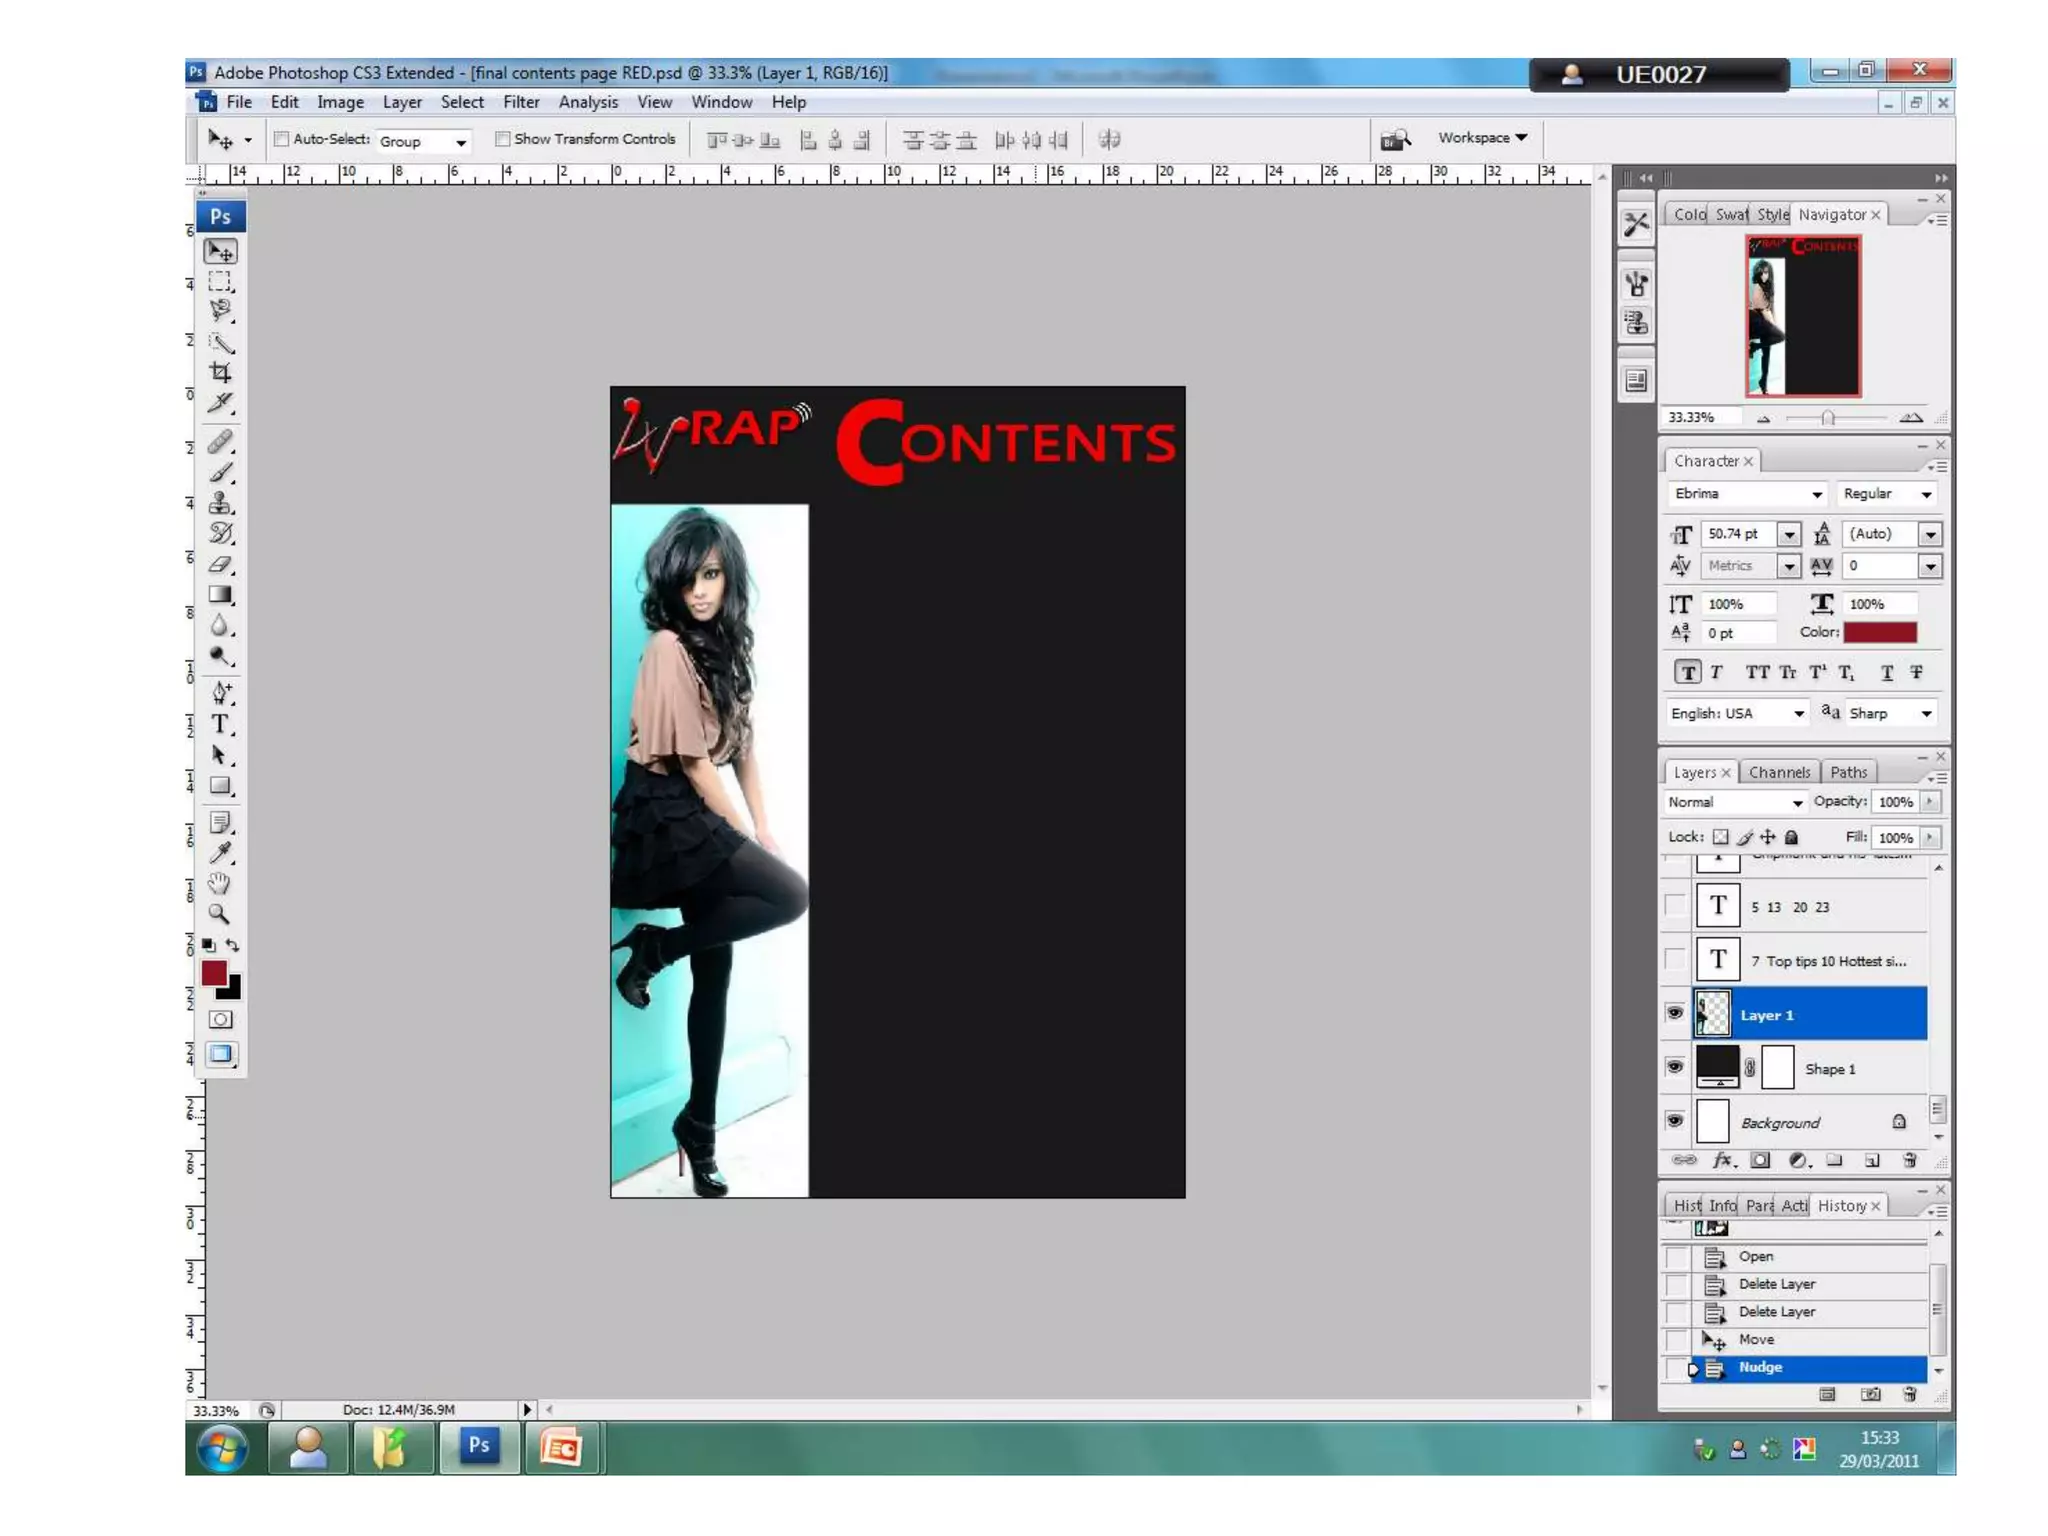Viewport: 2048px width, 1536px height.
Task: Open Workspace dropdown menu
Action: pyautogui.click(x=1482, y=138)
